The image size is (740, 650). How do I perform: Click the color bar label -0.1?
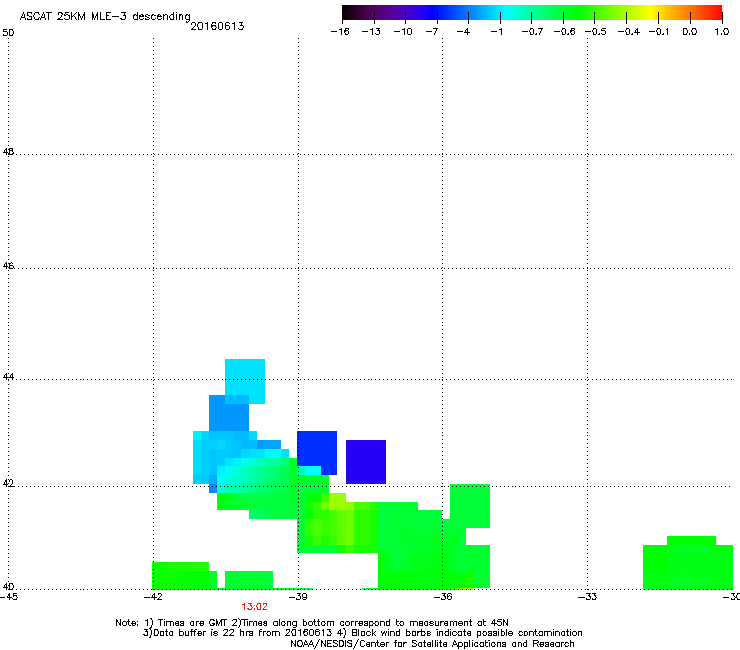tap(658, 32)
